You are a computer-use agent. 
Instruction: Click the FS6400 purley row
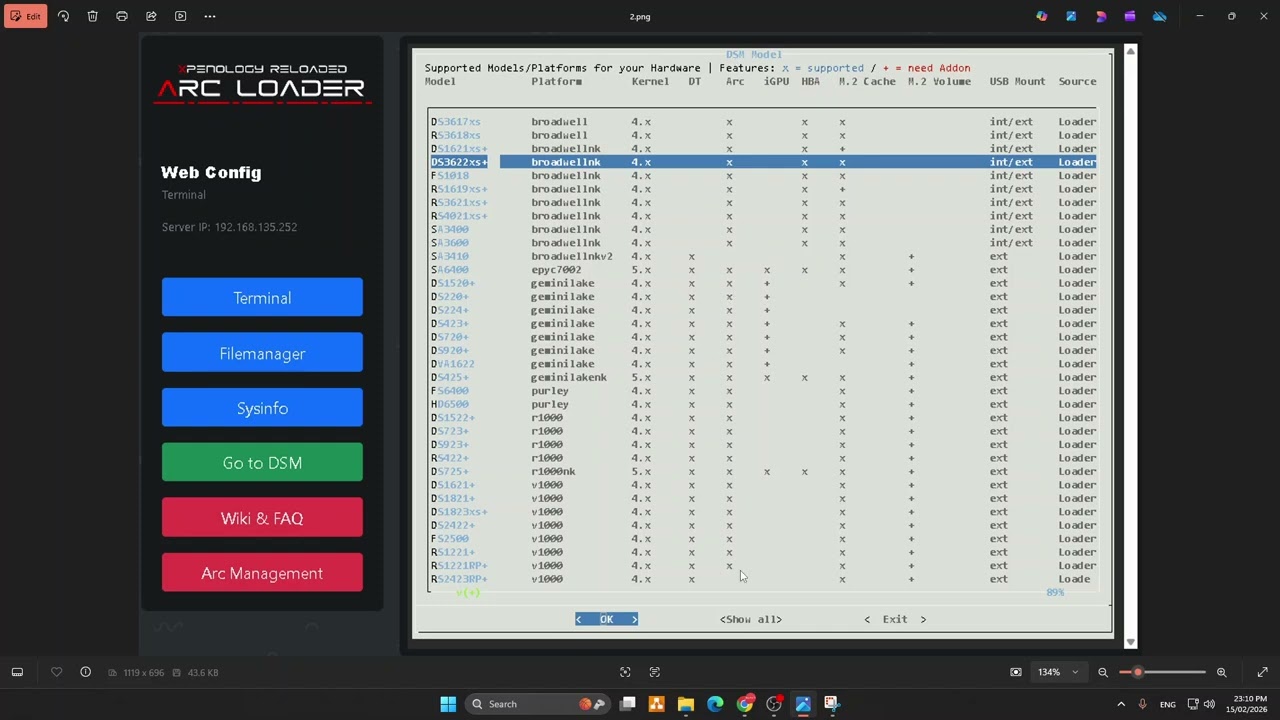pos(763,391)
